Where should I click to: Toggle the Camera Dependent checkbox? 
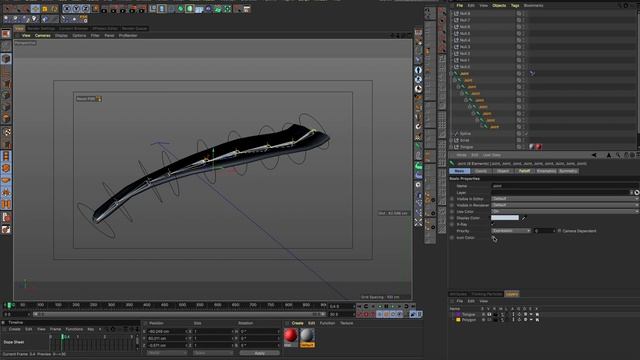tap(560, 231)
